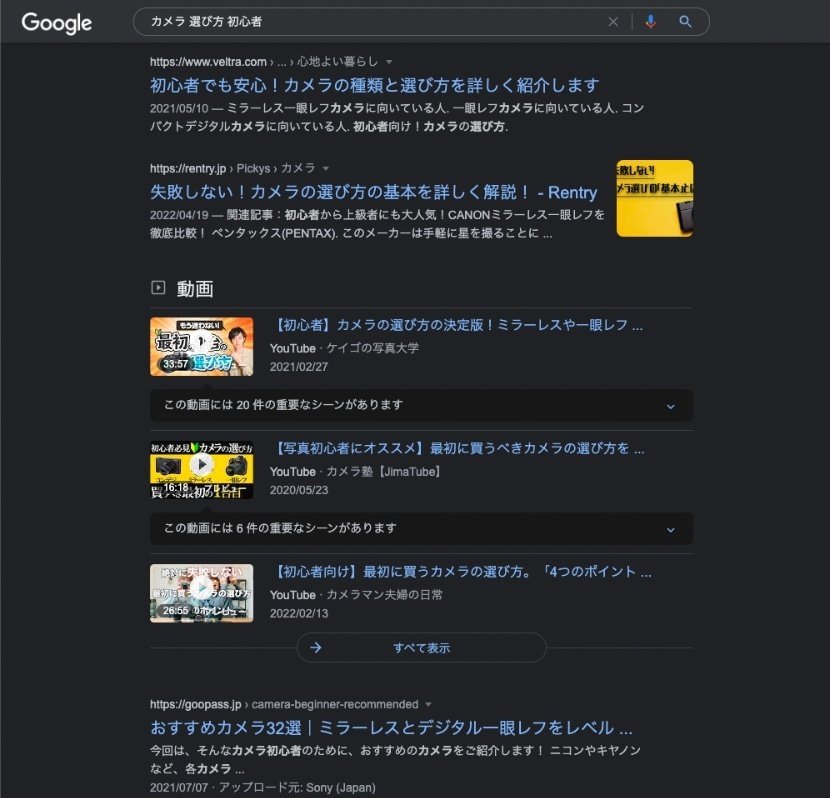Click the X to clear the search query

pyautogui.click(x=613, y=21)
